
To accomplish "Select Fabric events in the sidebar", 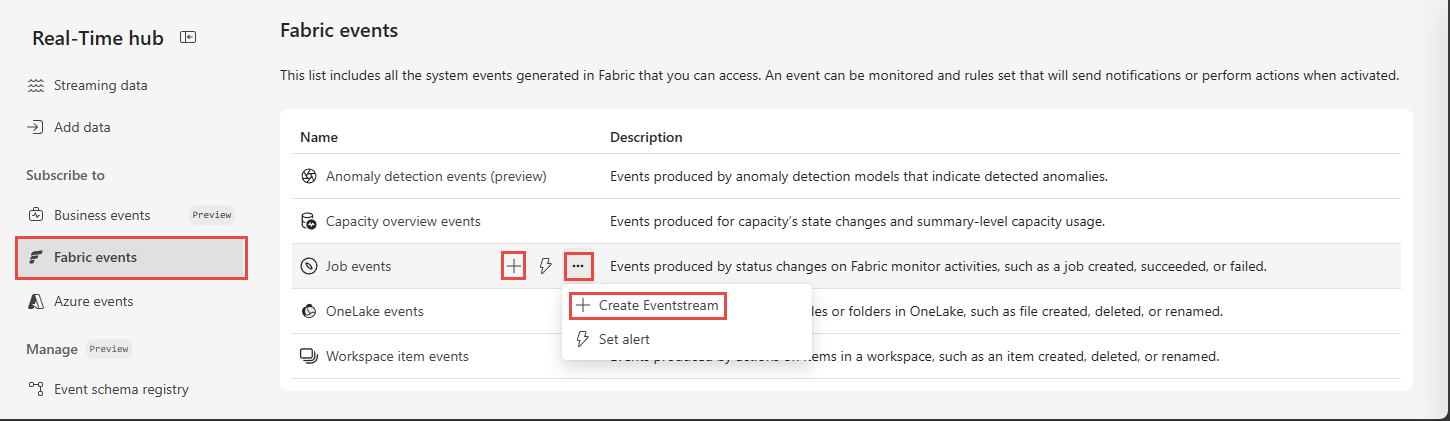I will (131, 257).
